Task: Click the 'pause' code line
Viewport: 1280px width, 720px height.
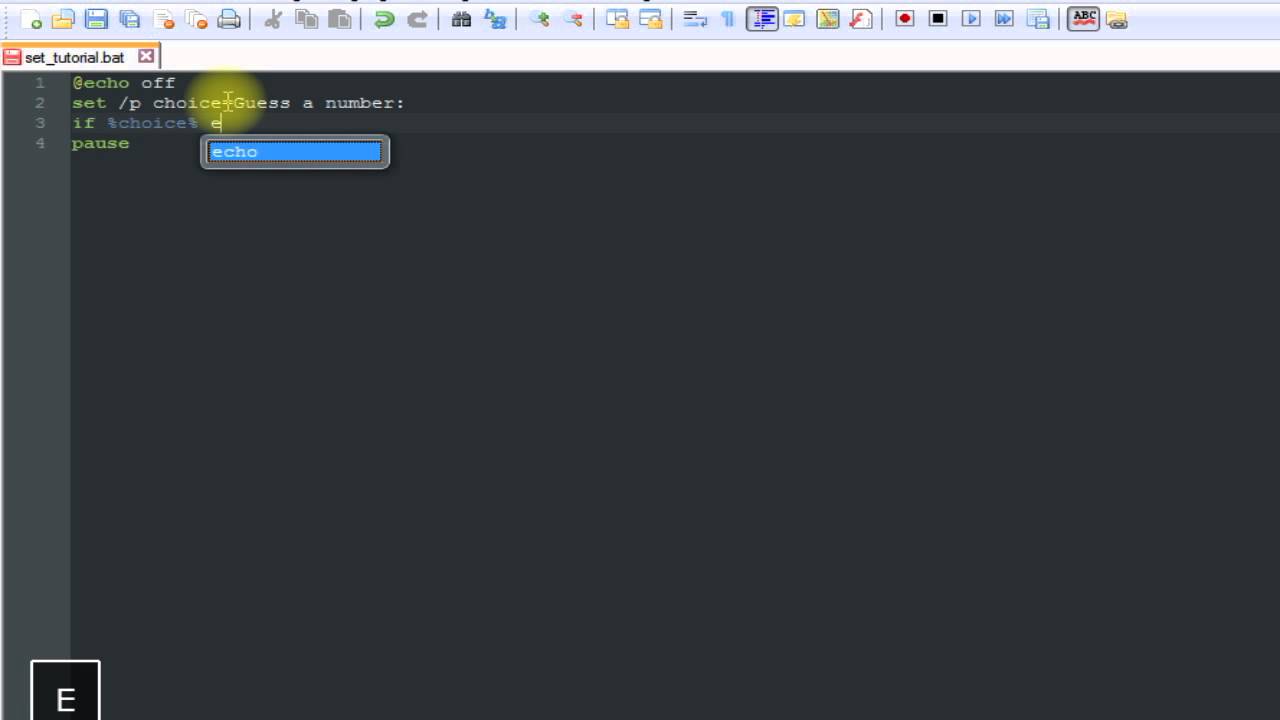Action: (x=100, y=143)
